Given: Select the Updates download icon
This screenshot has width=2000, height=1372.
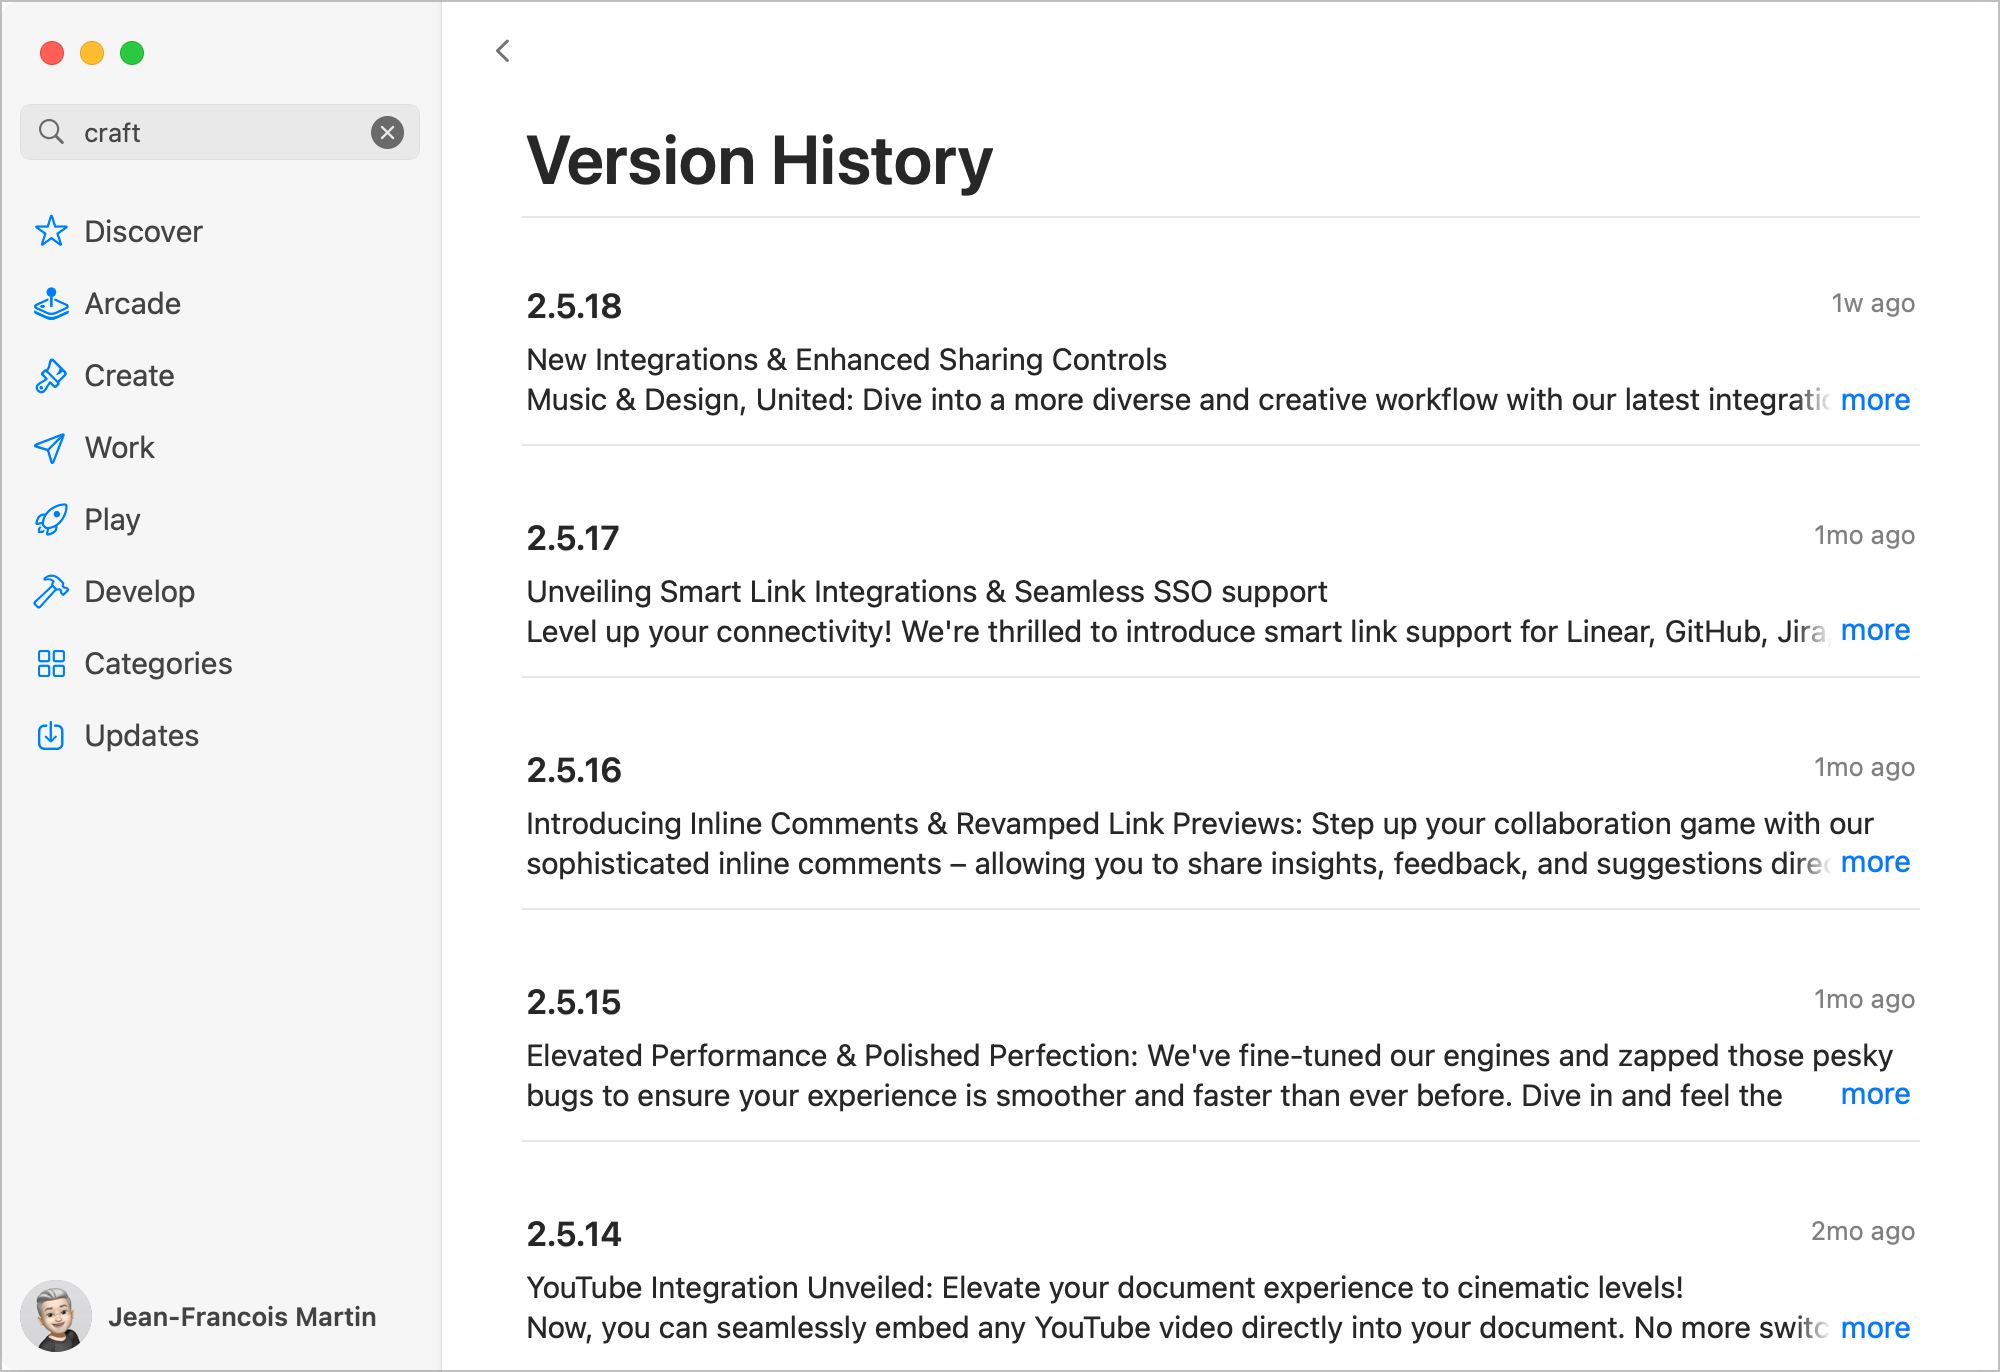Looking at the screenshot, I should [x=51, y=735].
